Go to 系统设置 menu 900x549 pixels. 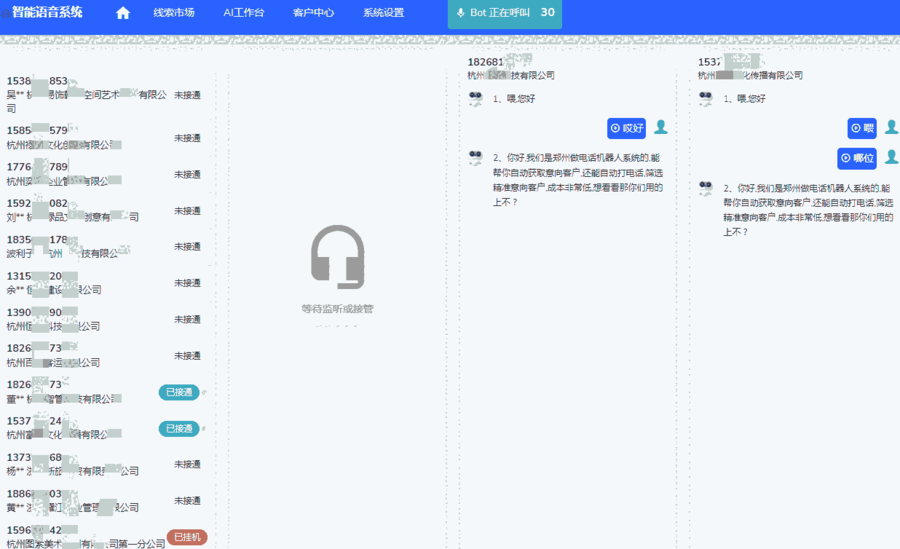[383, 13]
